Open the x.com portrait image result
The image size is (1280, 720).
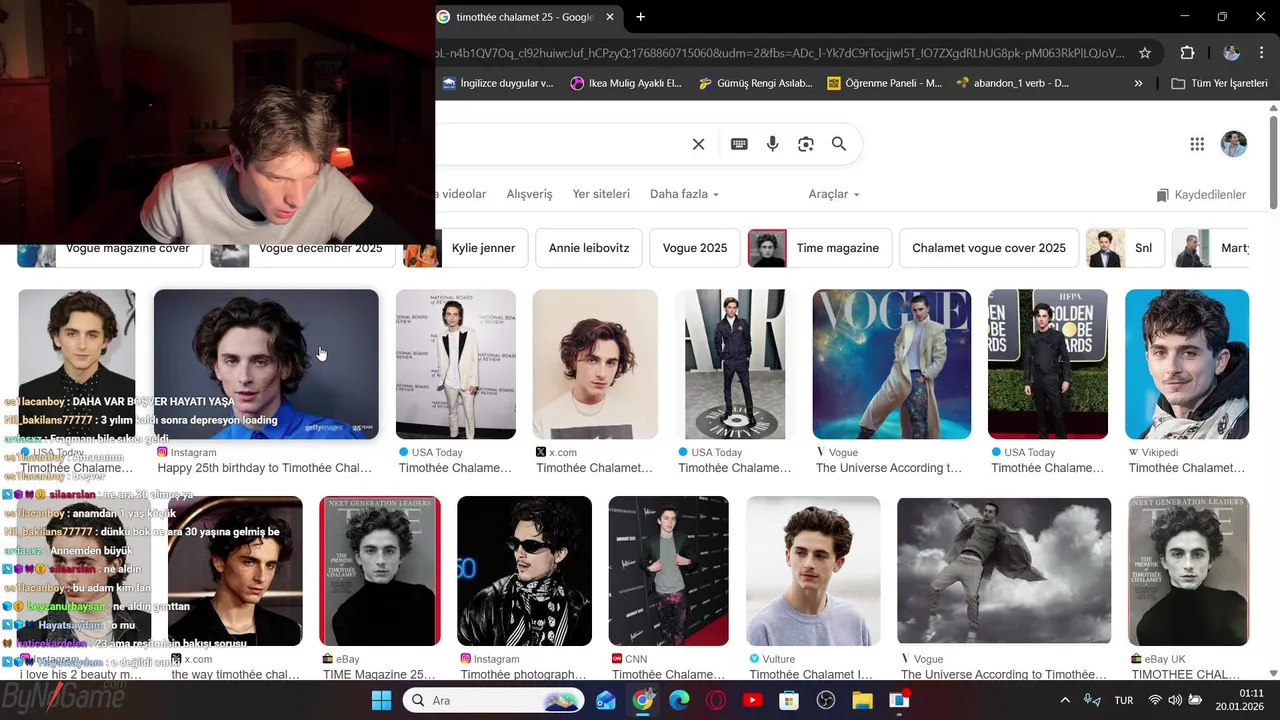[595, 364]
